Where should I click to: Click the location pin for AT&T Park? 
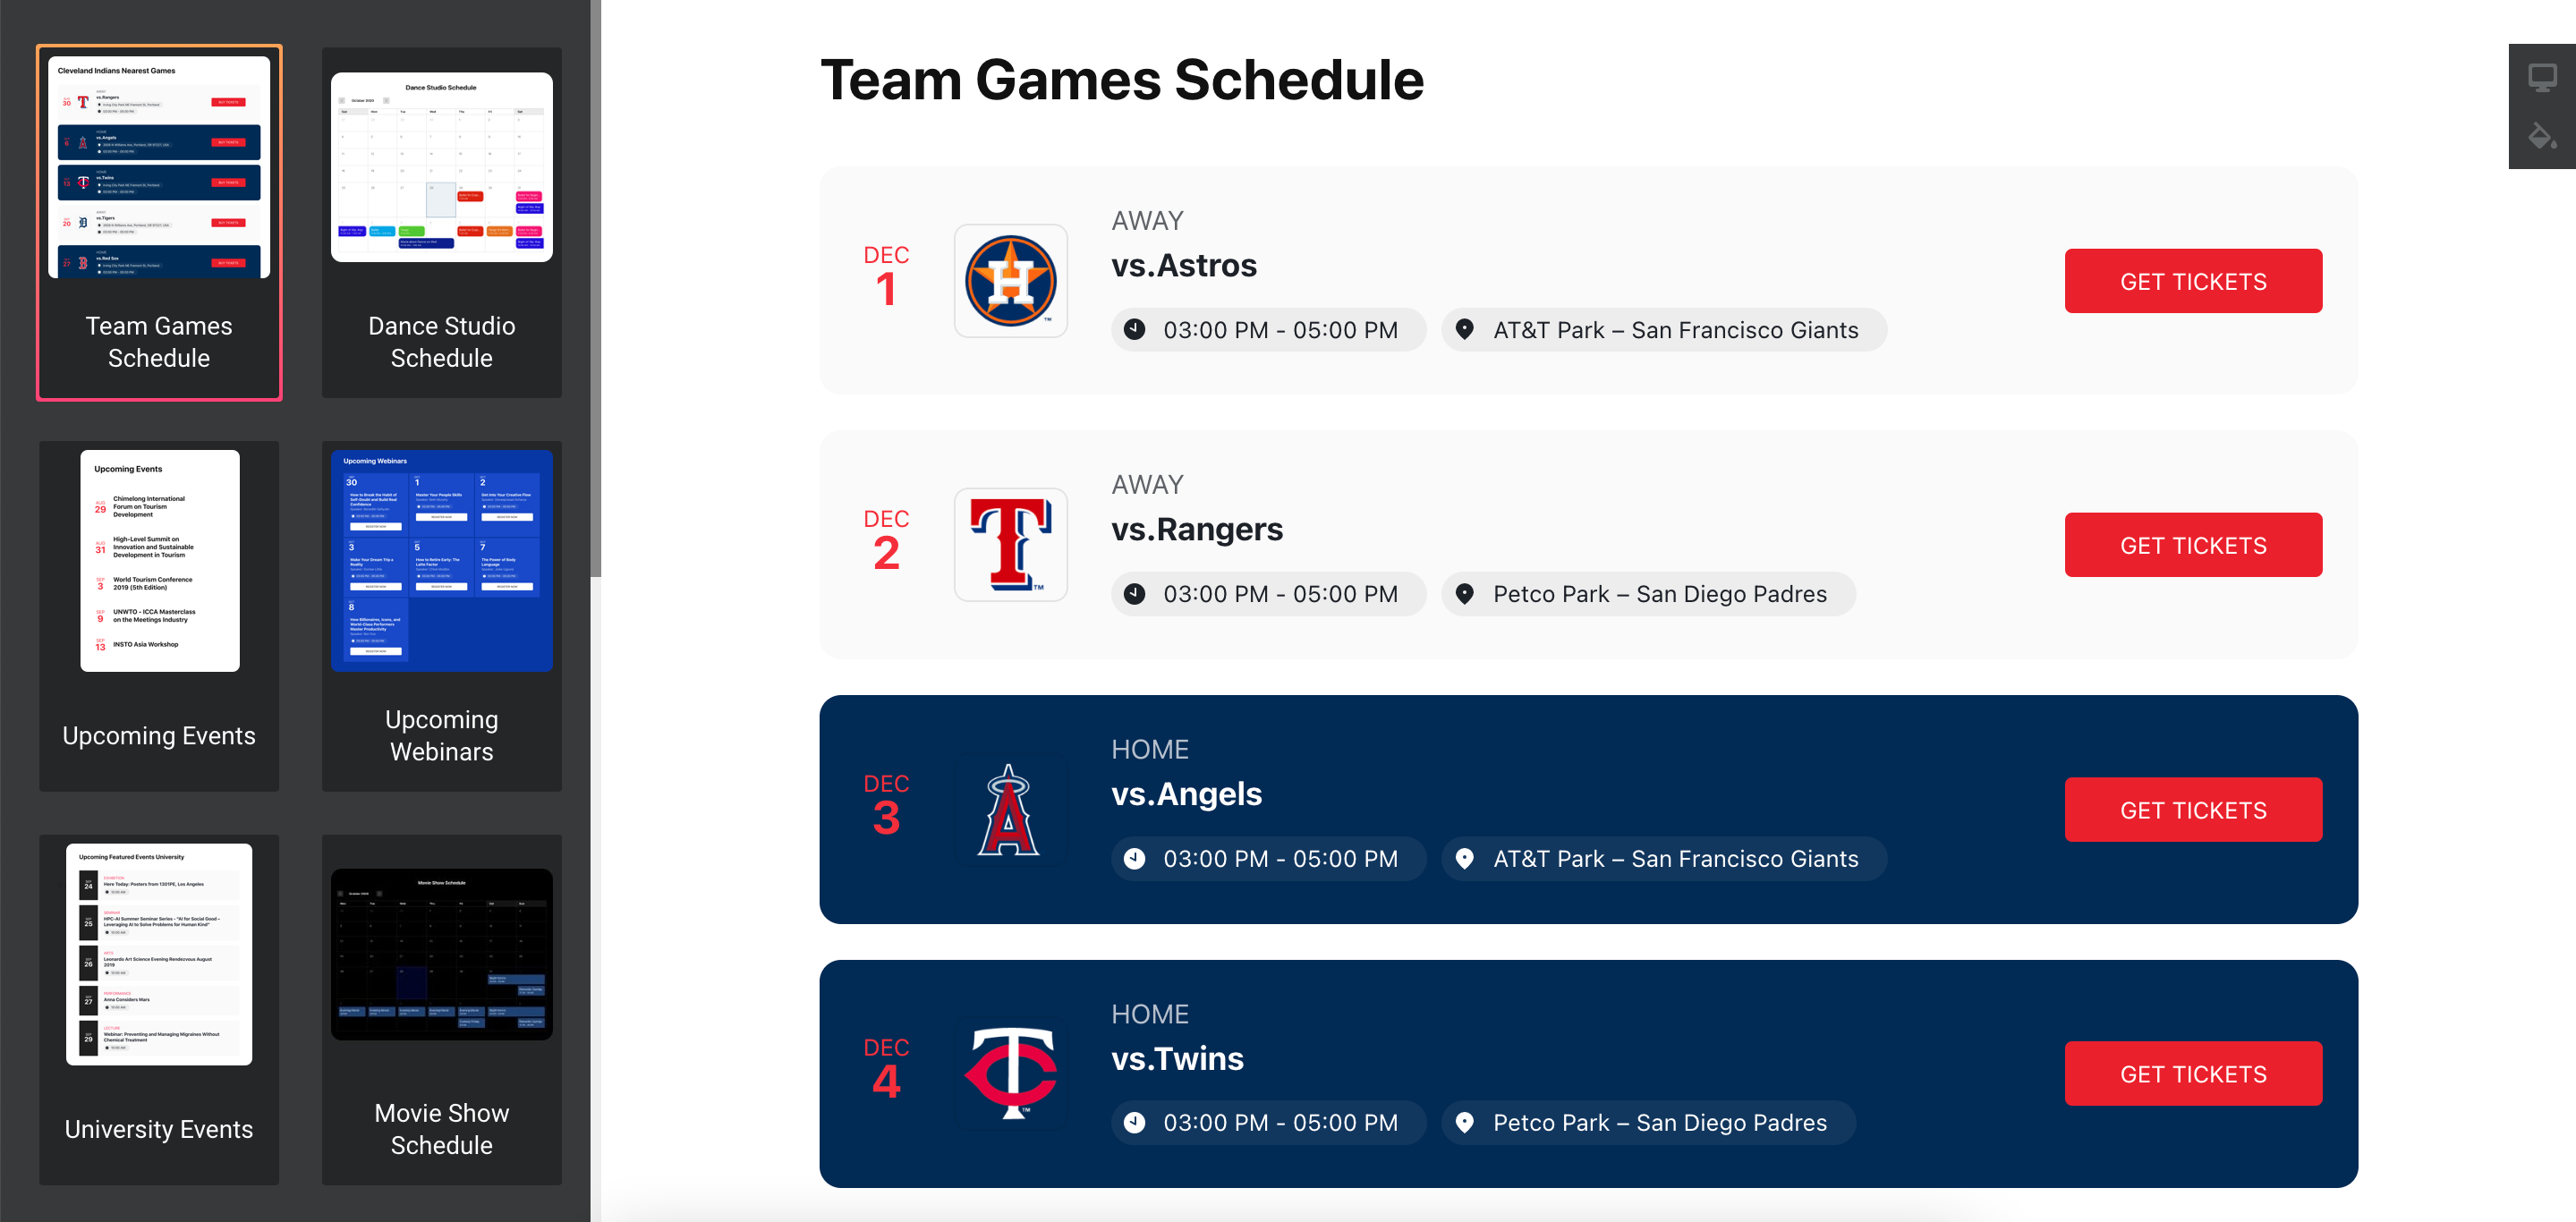pos(1465,329)
